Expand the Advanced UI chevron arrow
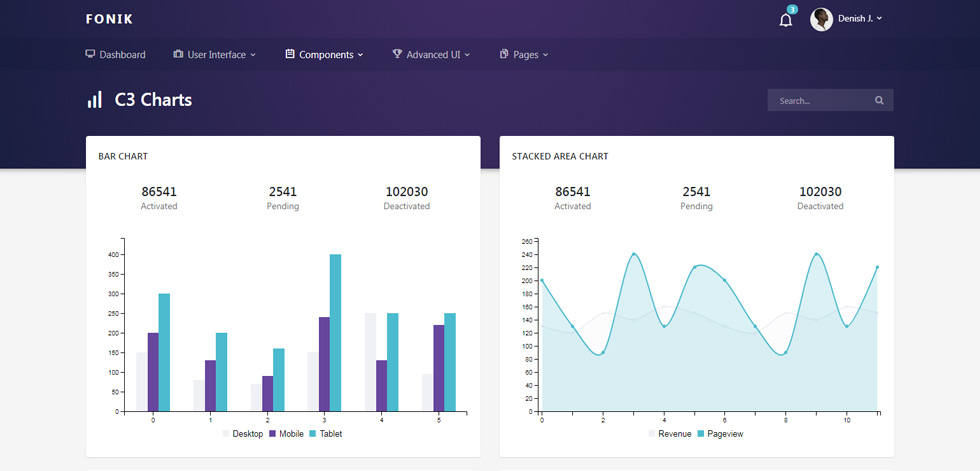980x471 pixels. pyautogui.click(x=468, y=55)
